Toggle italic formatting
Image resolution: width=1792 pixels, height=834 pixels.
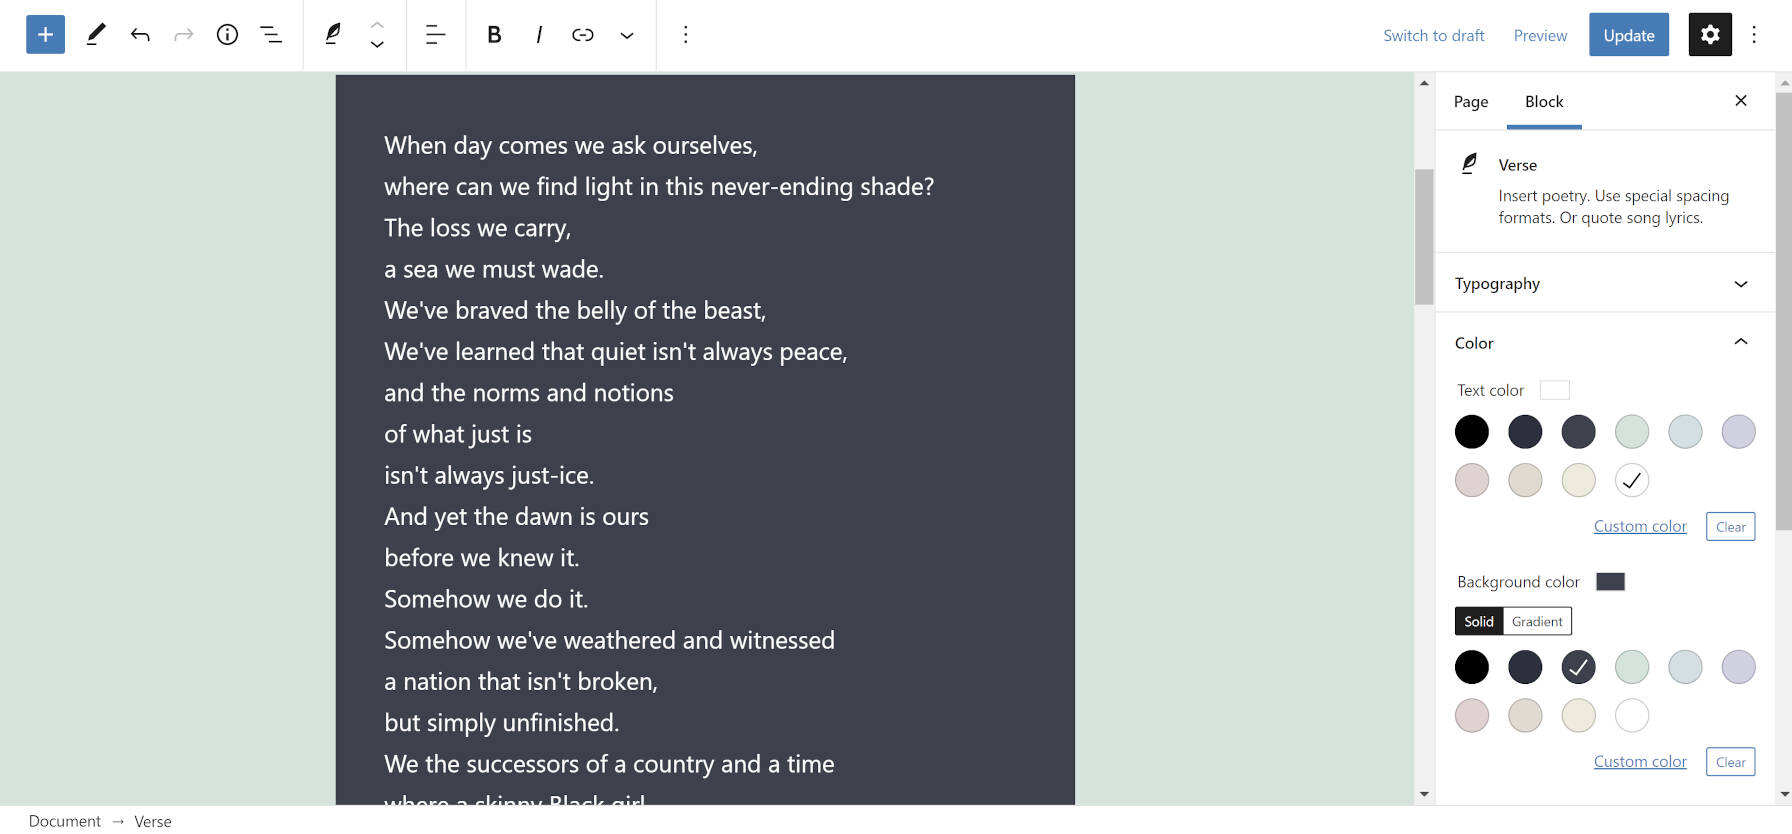click(x=539, y=35)
